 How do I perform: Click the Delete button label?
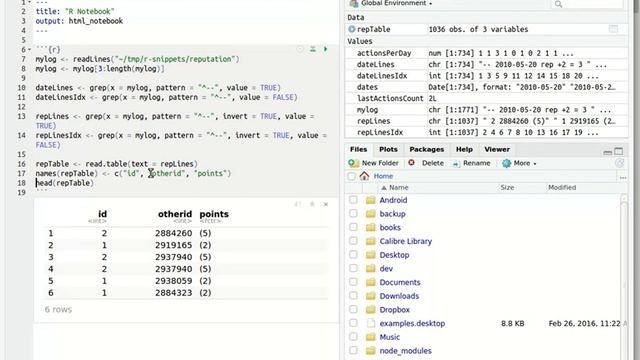[x=433, y=163]
